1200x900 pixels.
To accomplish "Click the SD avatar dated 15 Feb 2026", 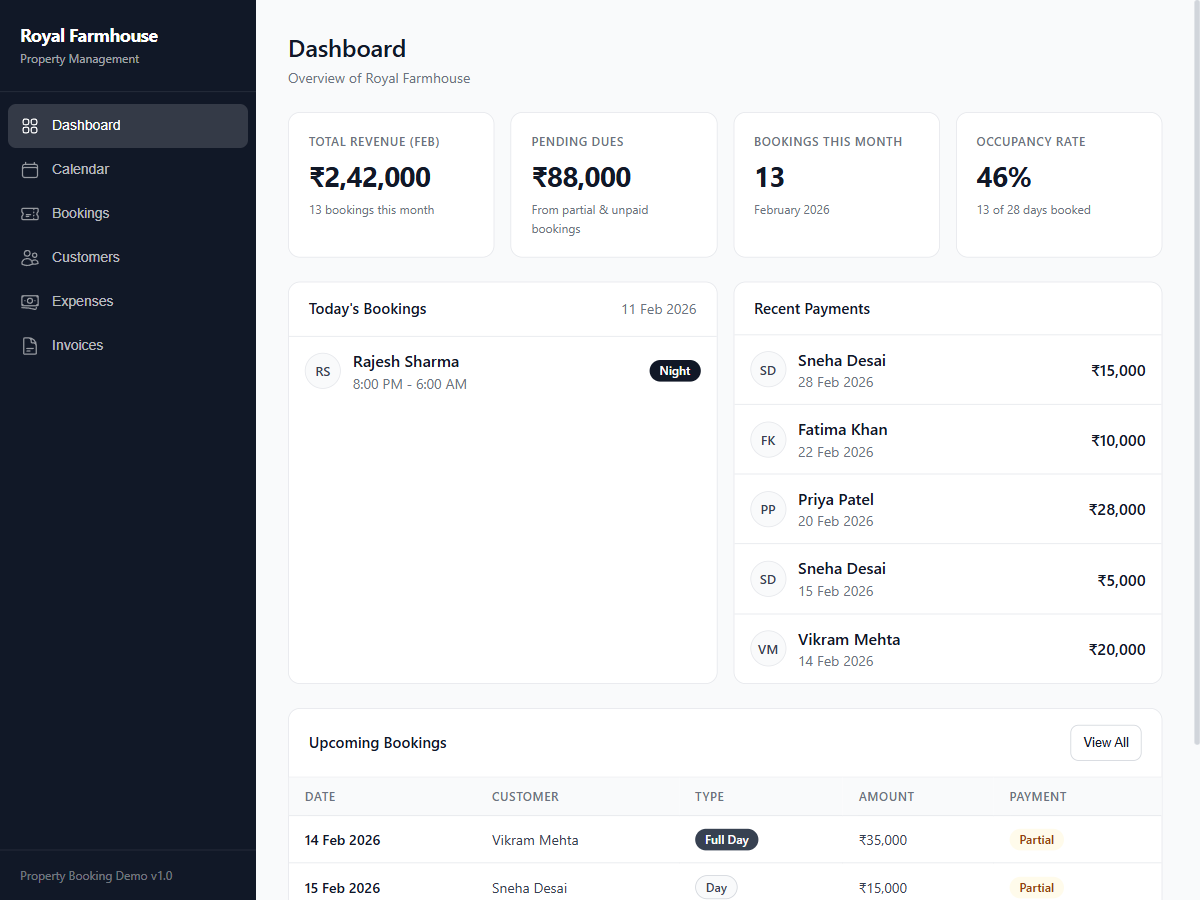I will pos(768,579).
